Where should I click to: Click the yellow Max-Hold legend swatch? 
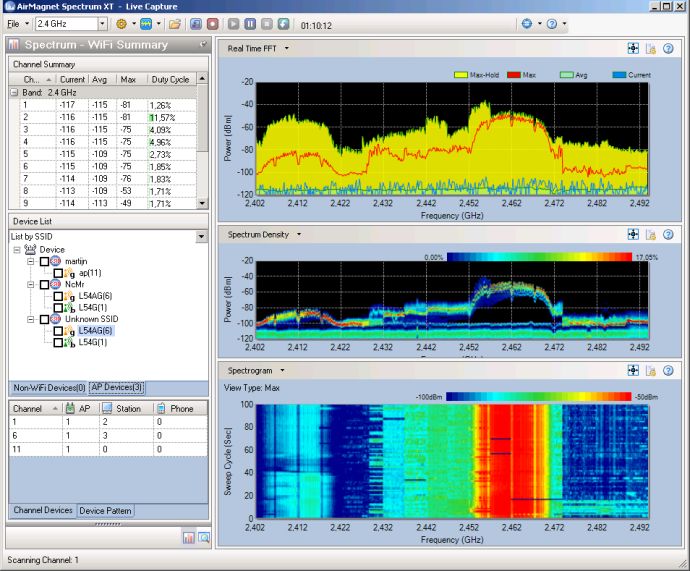pyautogui.click(x=460, y=75)
